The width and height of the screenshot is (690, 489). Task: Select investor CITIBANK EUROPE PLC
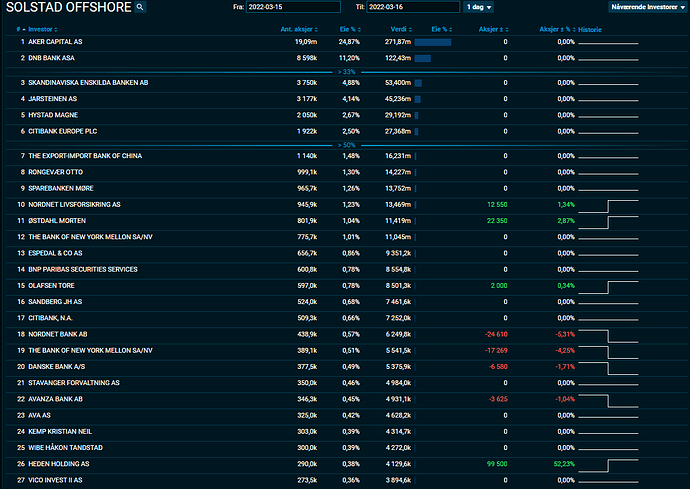coord(62,132)
